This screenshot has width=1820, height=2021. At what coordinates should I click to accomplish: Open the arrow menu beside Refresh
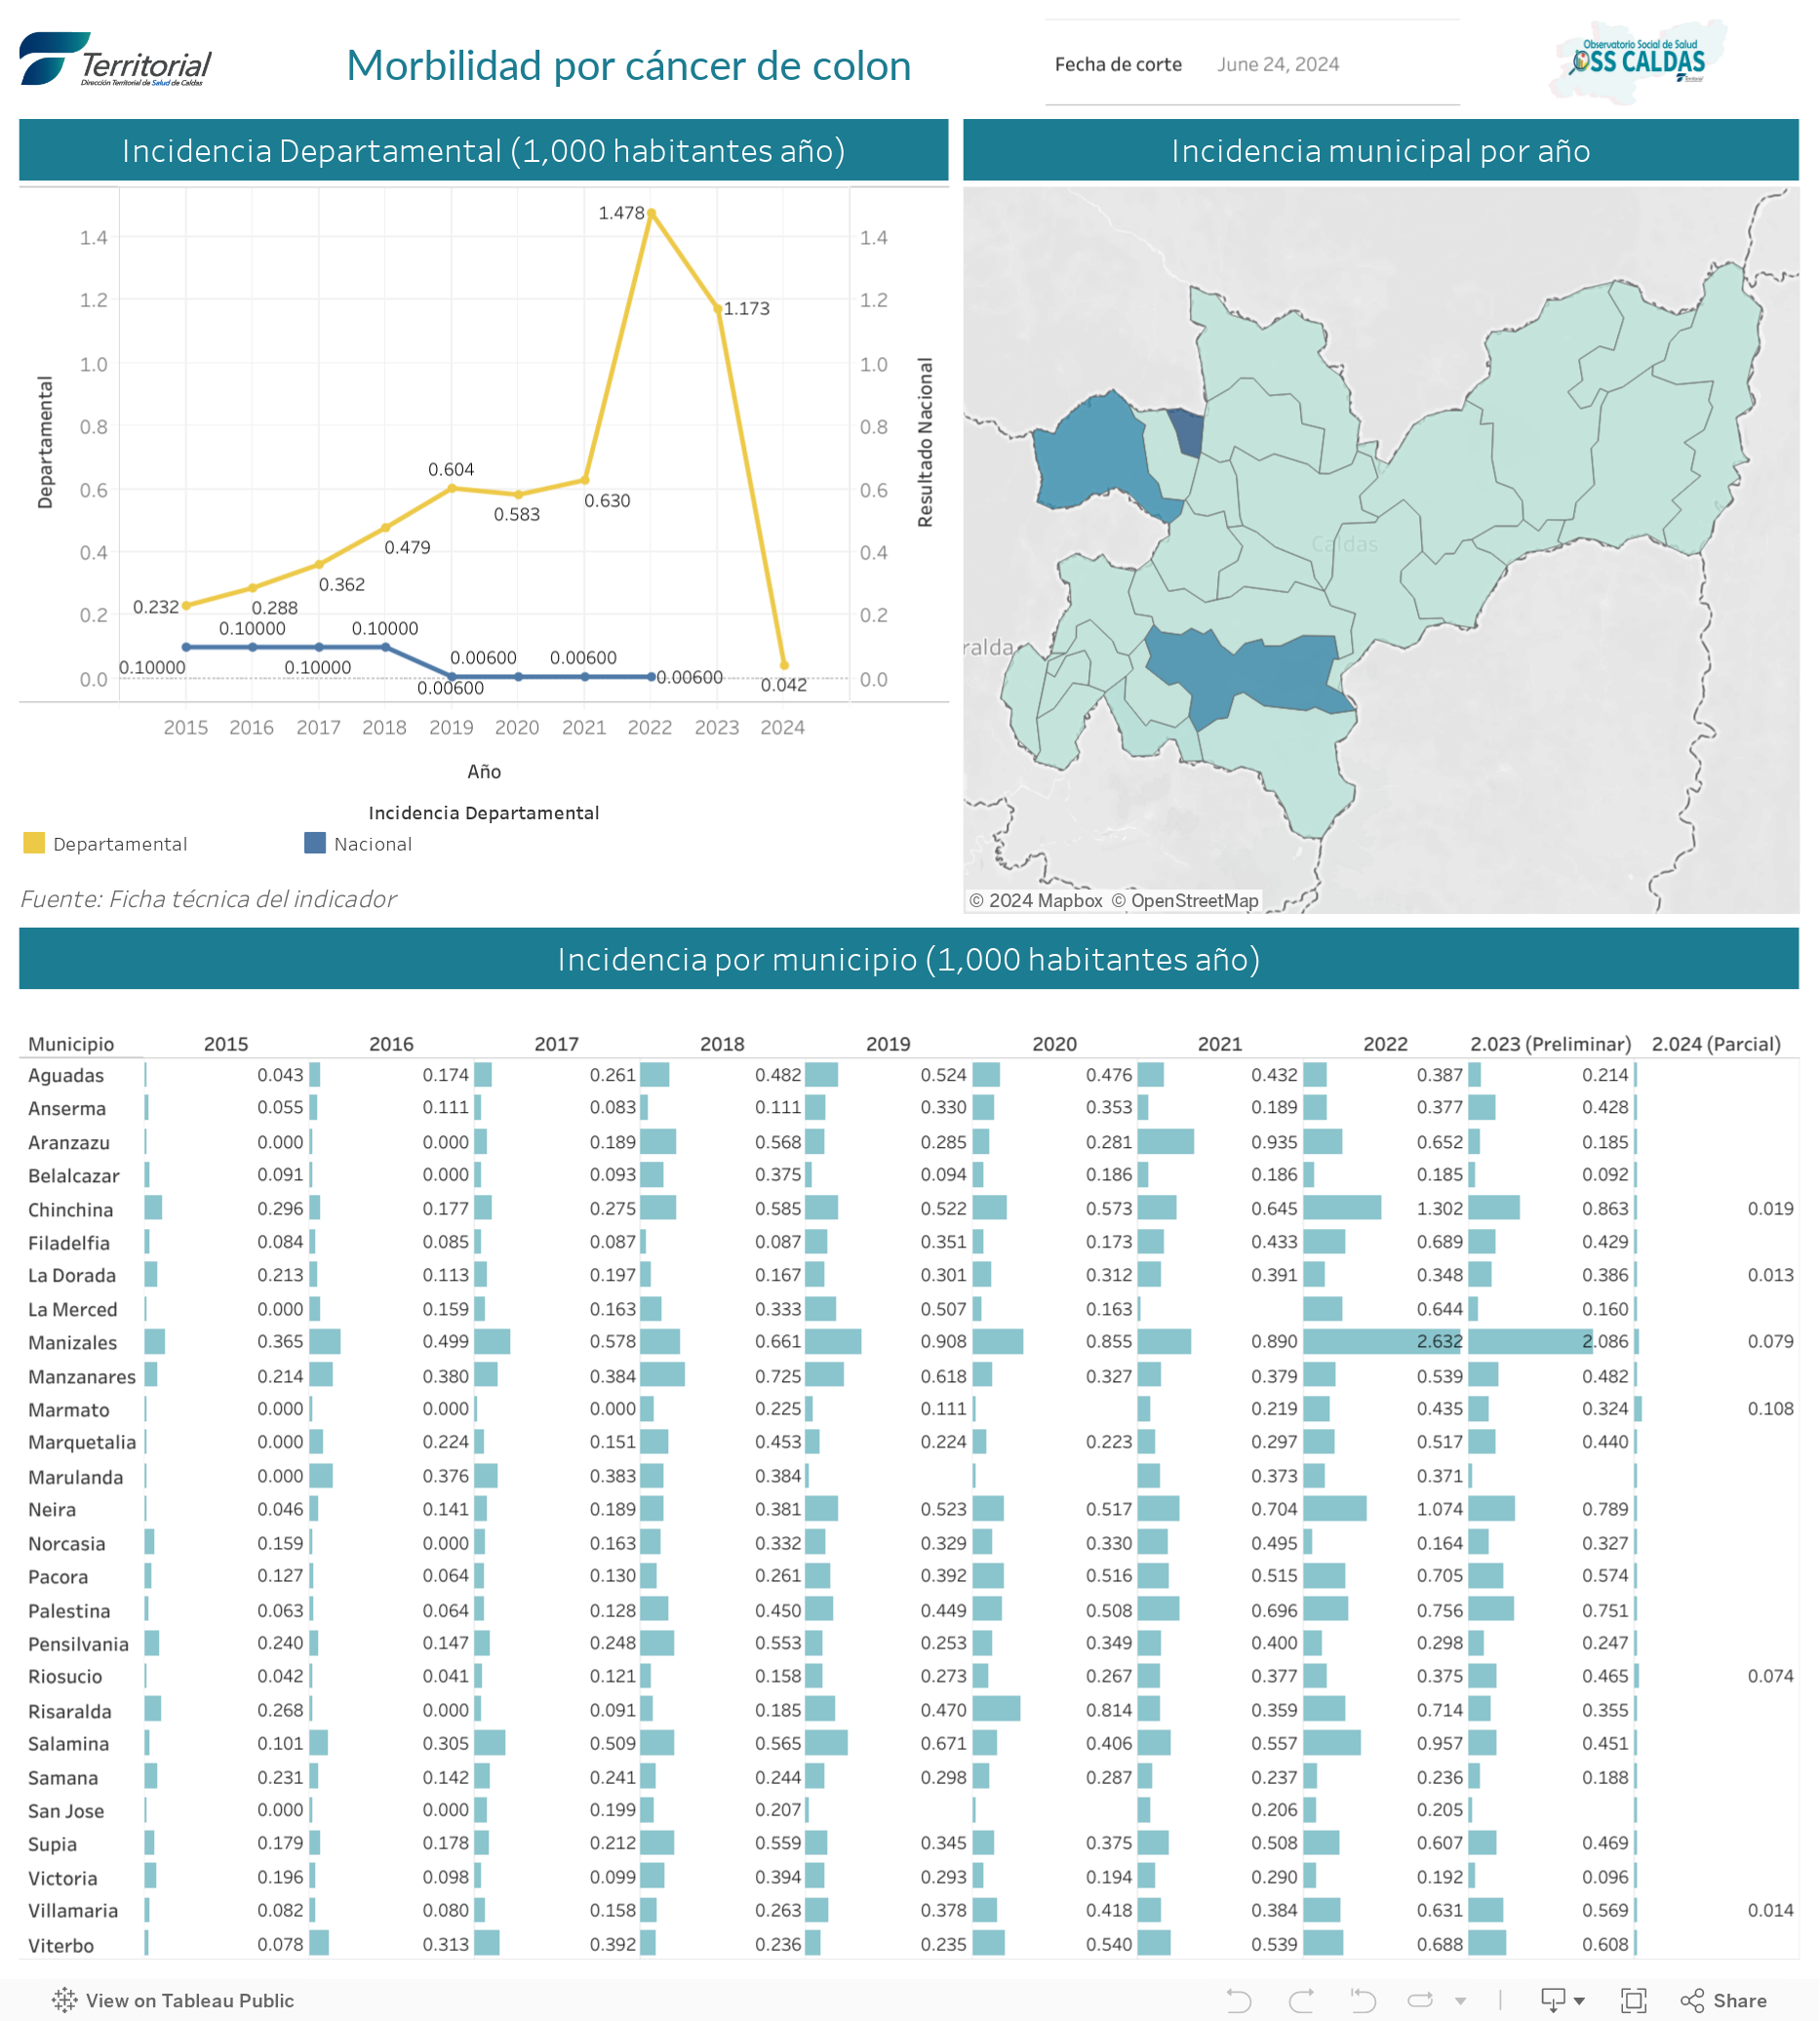[1461, 2001]
